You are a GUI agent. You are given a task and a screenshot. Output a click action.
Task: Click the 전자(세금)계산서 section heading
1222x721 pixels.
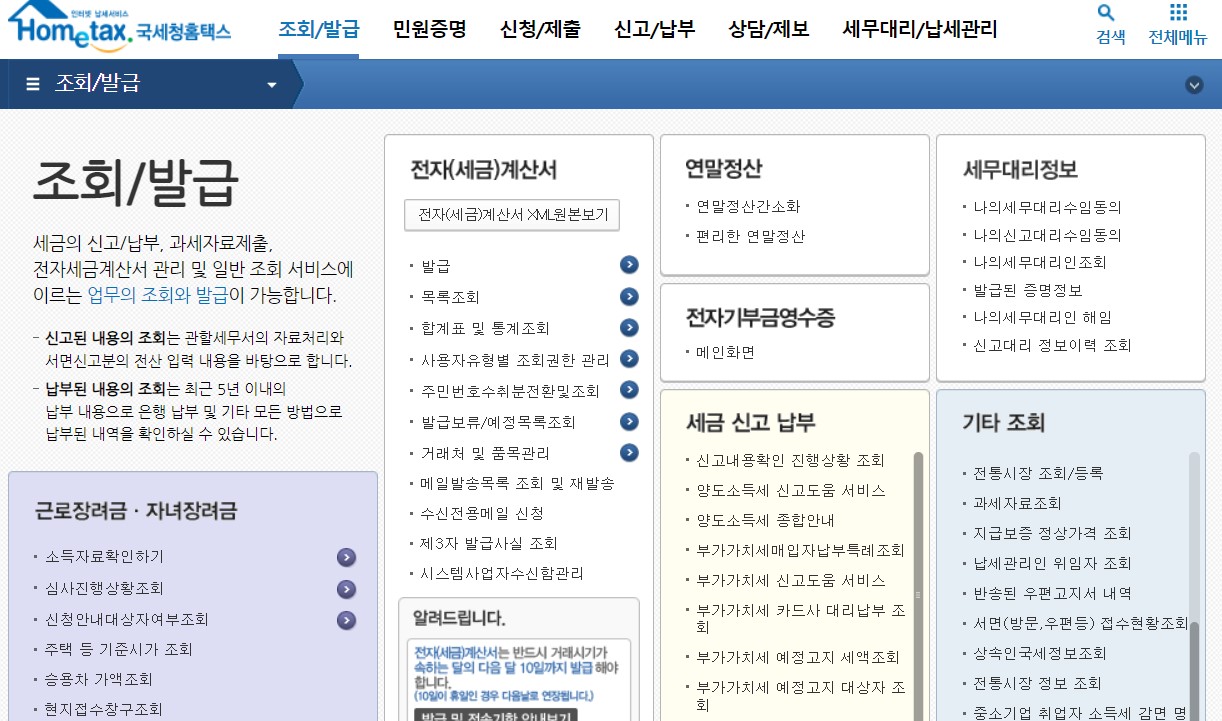coord(483,169)
